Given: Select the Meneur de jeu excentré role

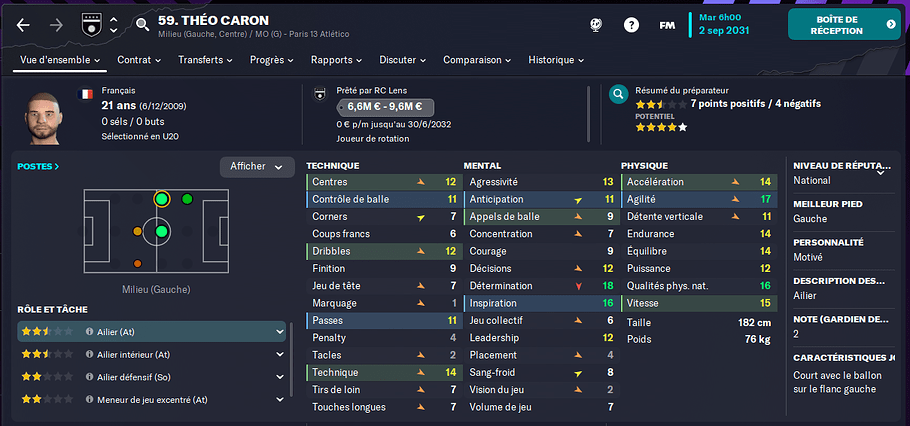Looking at the screenshot, I should point(150,400).
